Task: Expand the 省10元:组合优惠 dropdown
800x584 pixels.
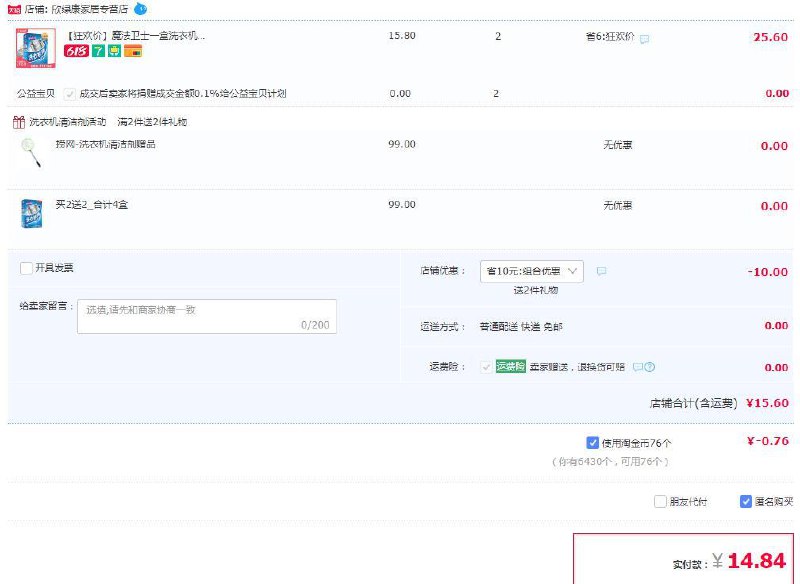Action: click(x=532, y=271)
